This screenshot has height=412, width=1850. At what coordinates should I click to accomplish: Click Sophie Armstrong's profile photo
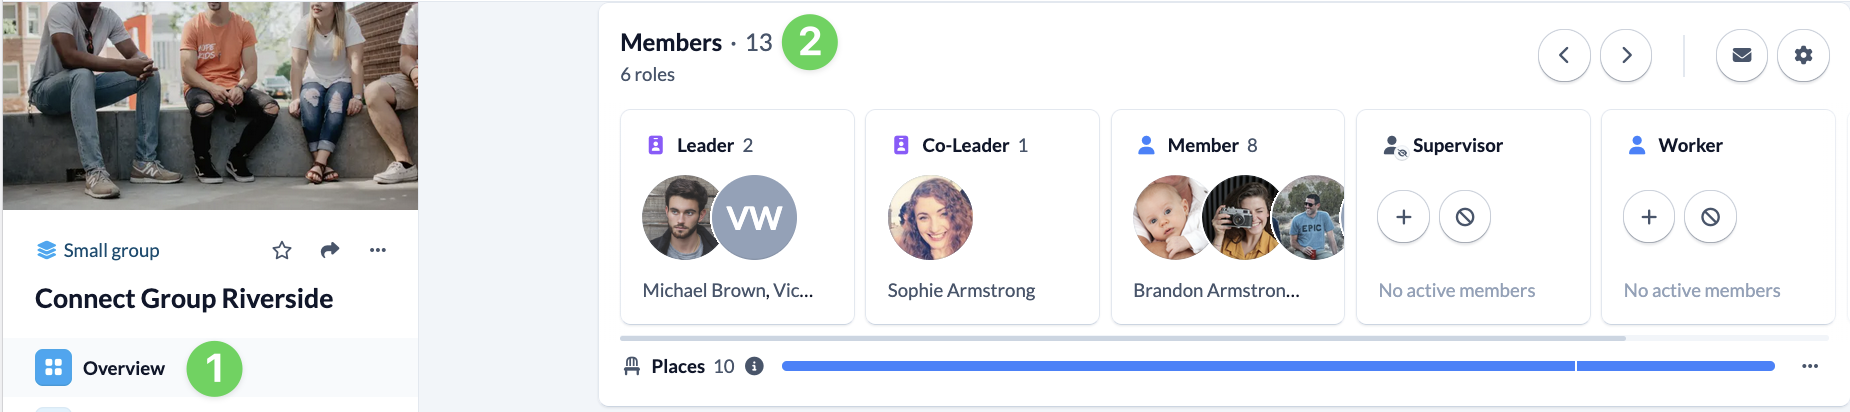point(930,217)
